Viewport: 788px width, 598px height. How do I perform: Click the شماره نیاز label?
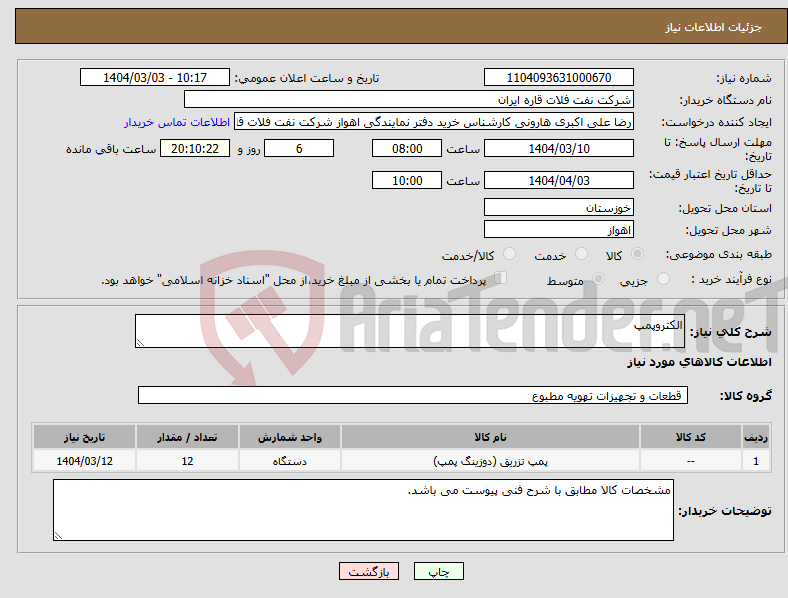click(x=744, y=78)
